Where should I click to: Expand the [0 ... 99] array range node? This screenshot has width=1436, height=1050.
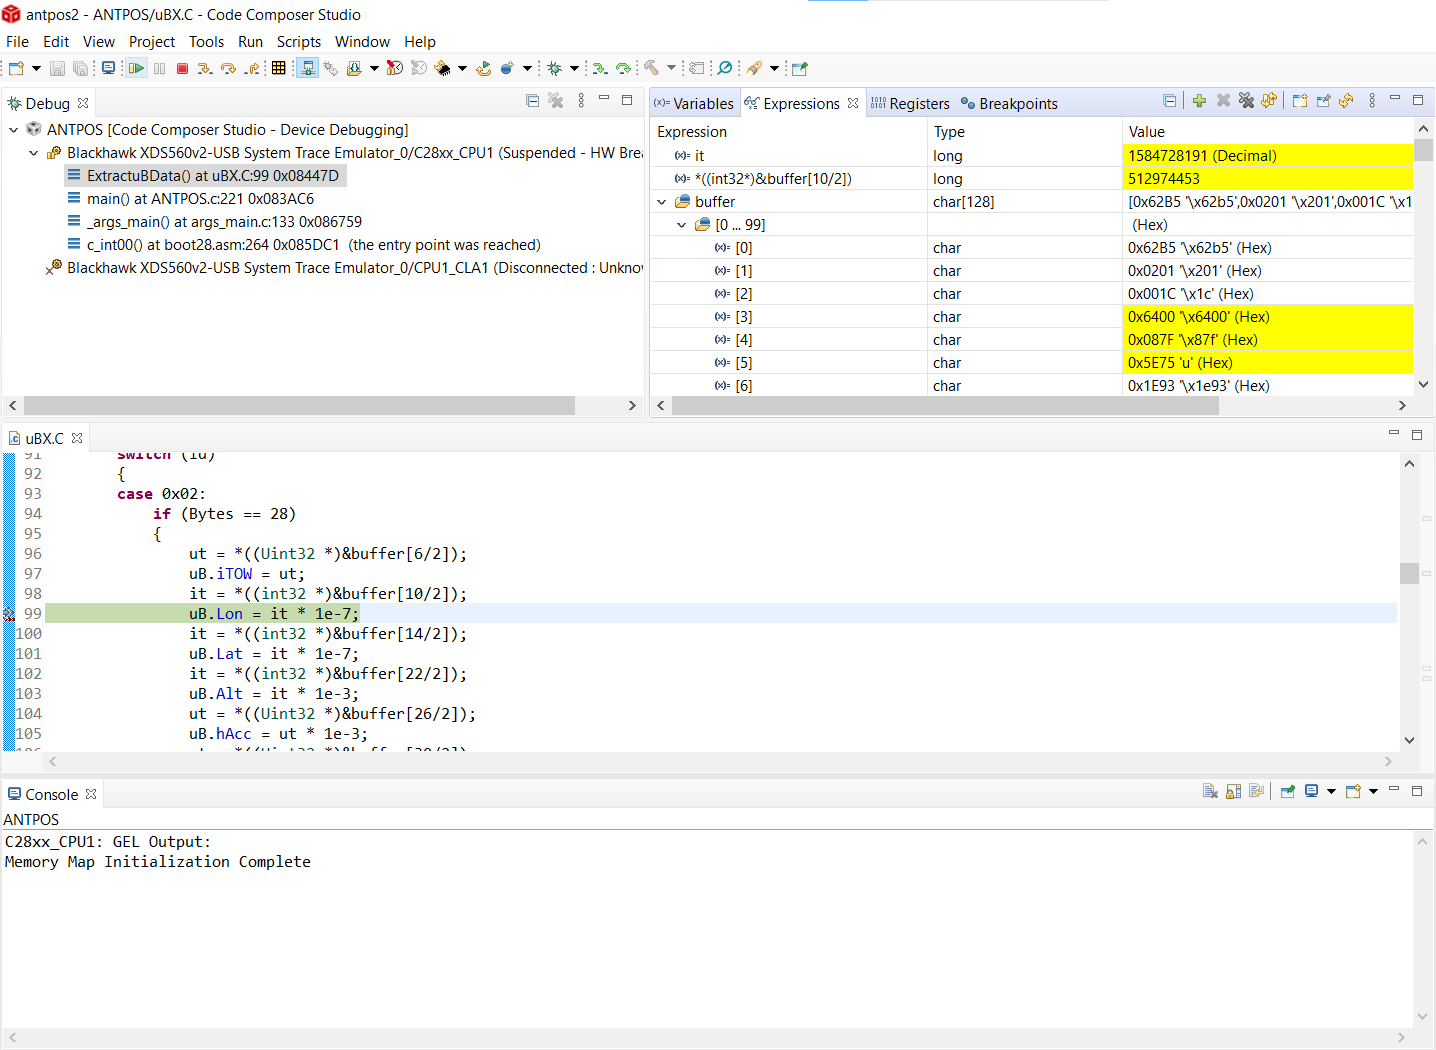click(x=682, y=224)
